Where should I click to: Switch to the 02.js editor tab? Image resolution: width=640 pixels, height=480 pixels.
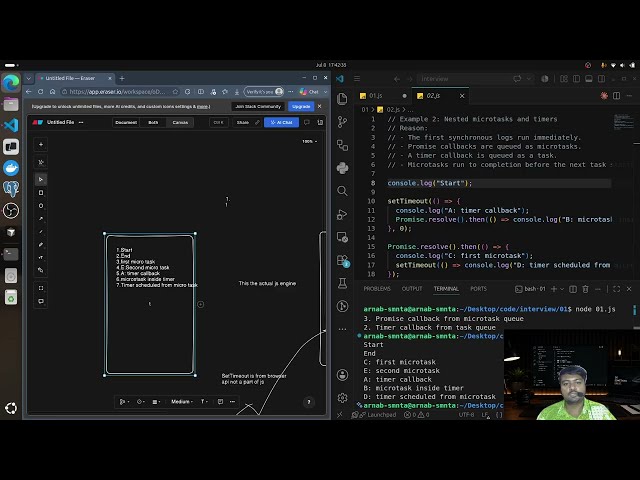tap(440, 96)
